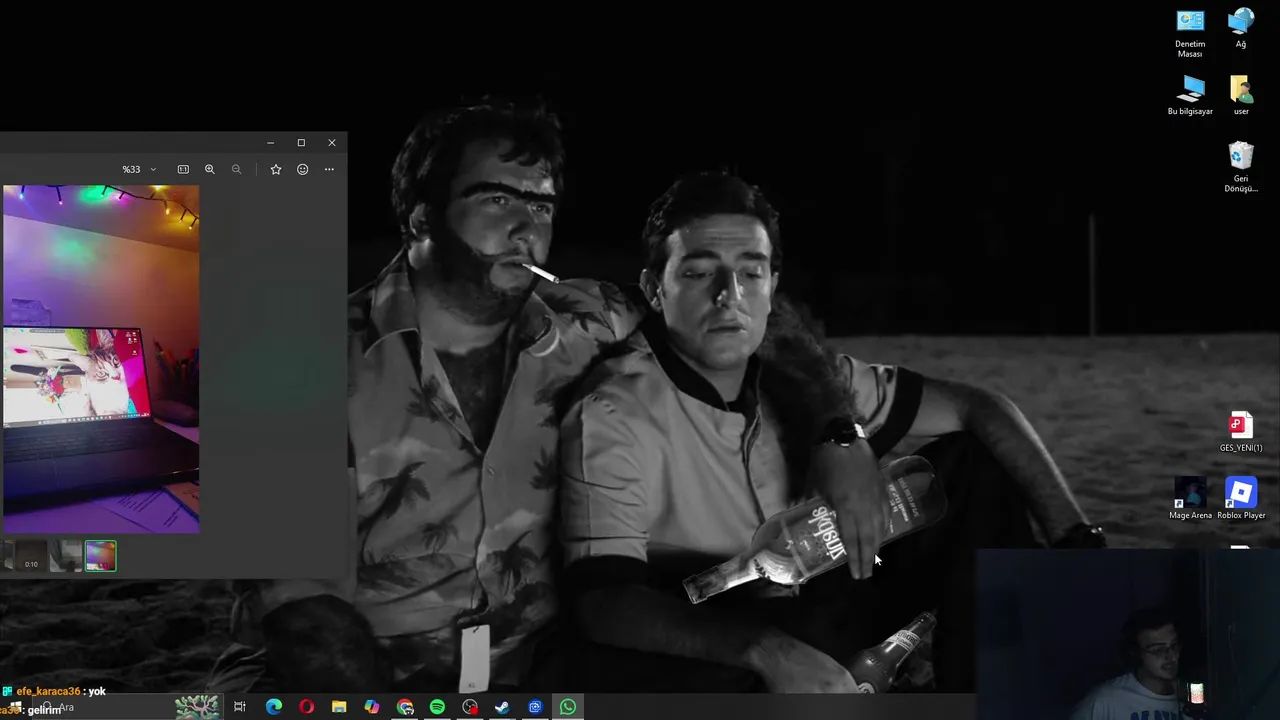Maximize the media viewer window
Screen dimensions: 1280x720
(x=301, y=143)
